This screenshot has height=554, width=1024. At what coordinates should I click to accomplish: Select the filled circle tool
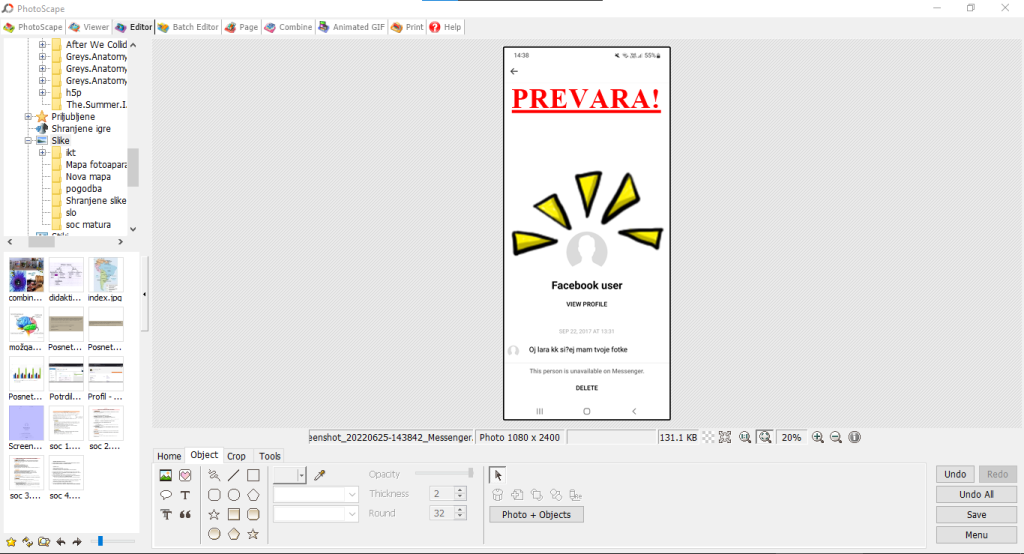click(x=214, y=534)
